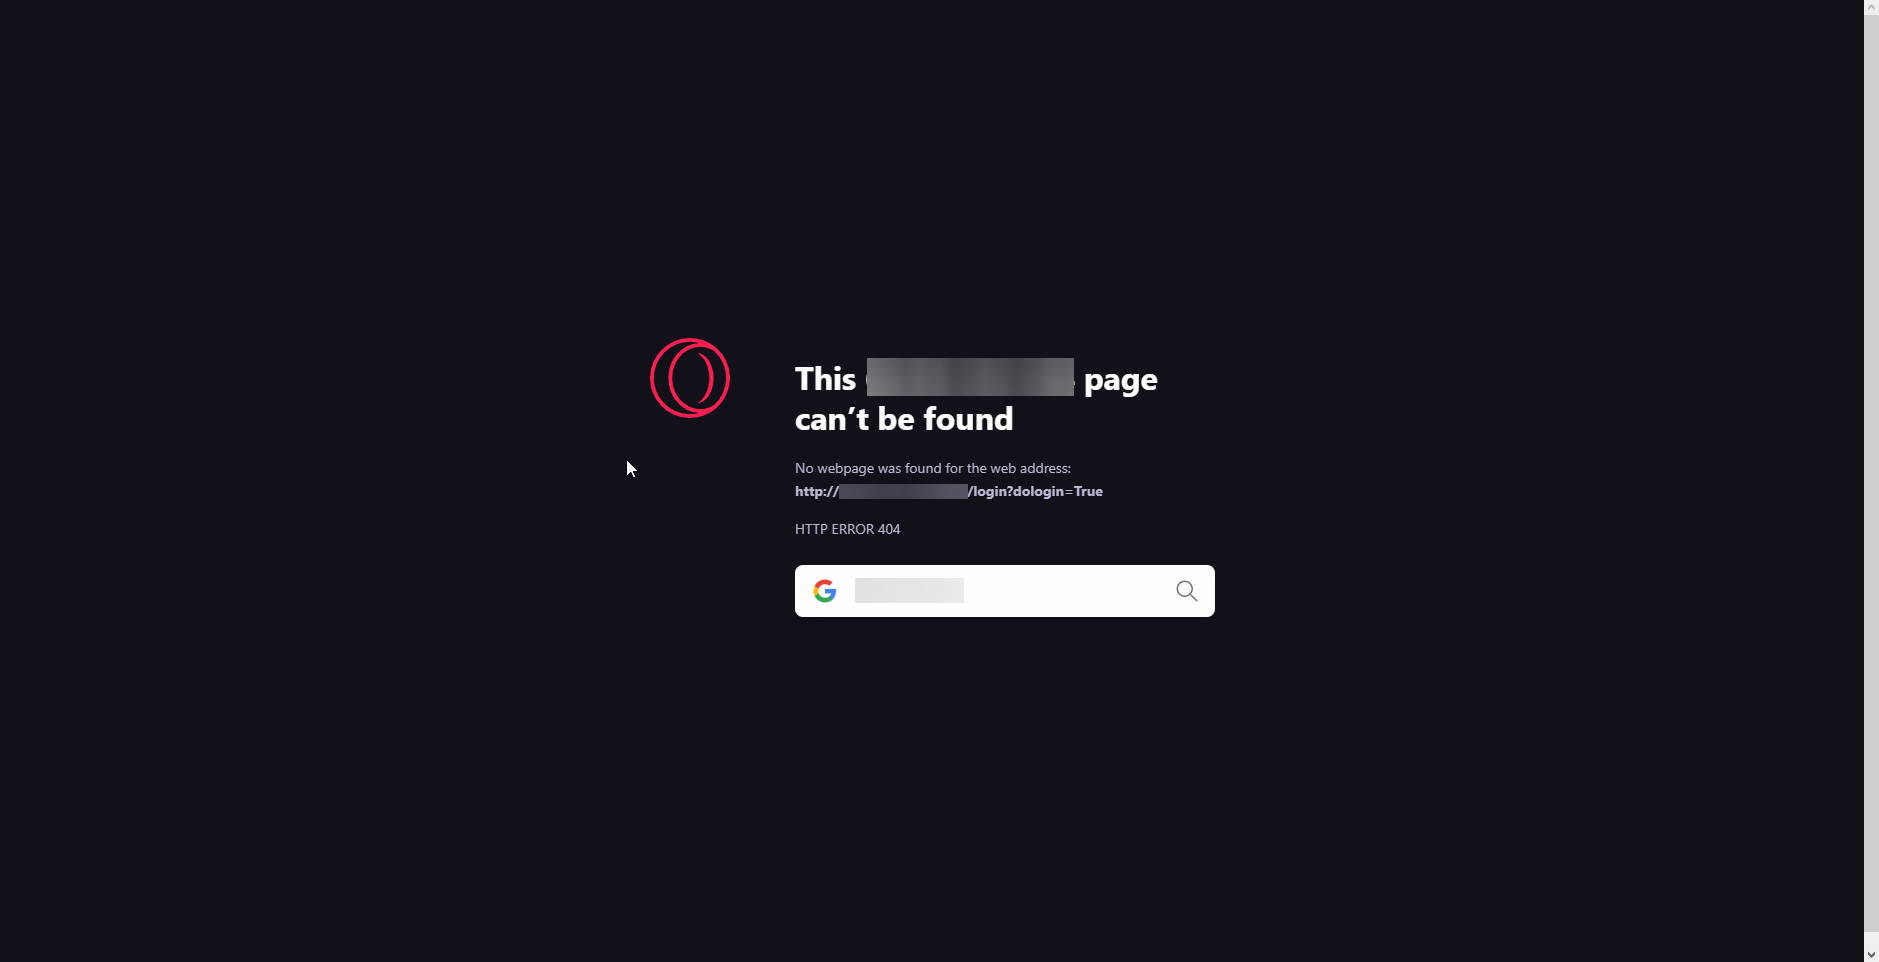1879x962 pixels.
Task: Click the blurred hostname in the web address
Action: [x=904, y=491]
